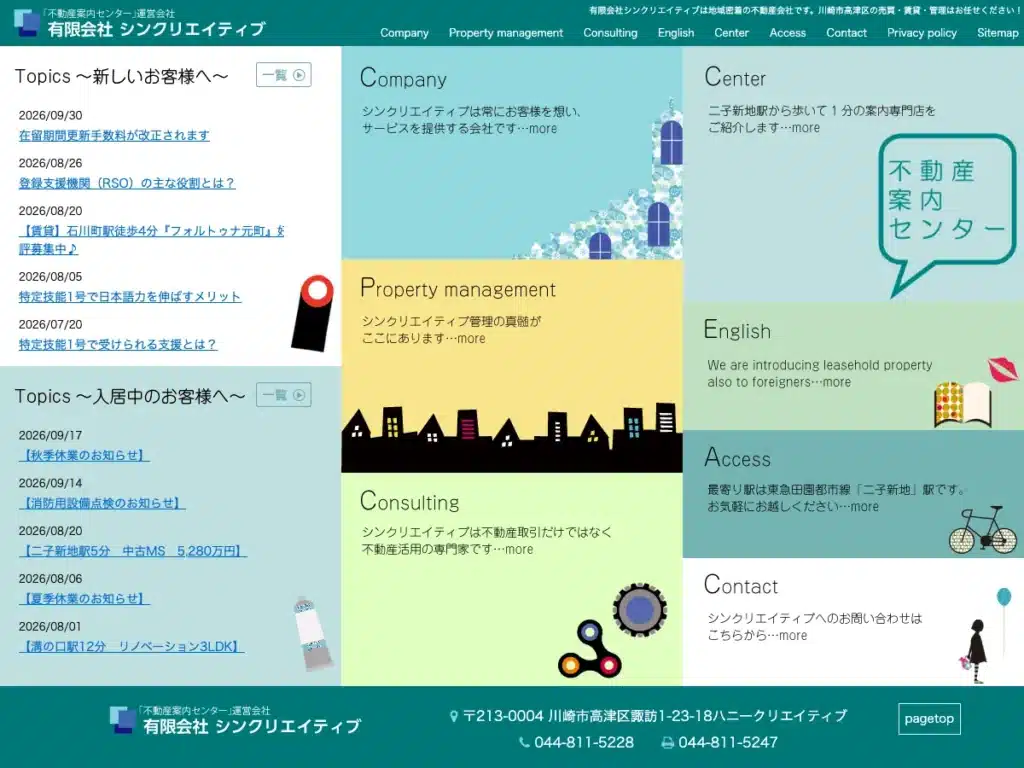Select Consulting in the top navigation
1024x768 pixels.
click(610, 33)
